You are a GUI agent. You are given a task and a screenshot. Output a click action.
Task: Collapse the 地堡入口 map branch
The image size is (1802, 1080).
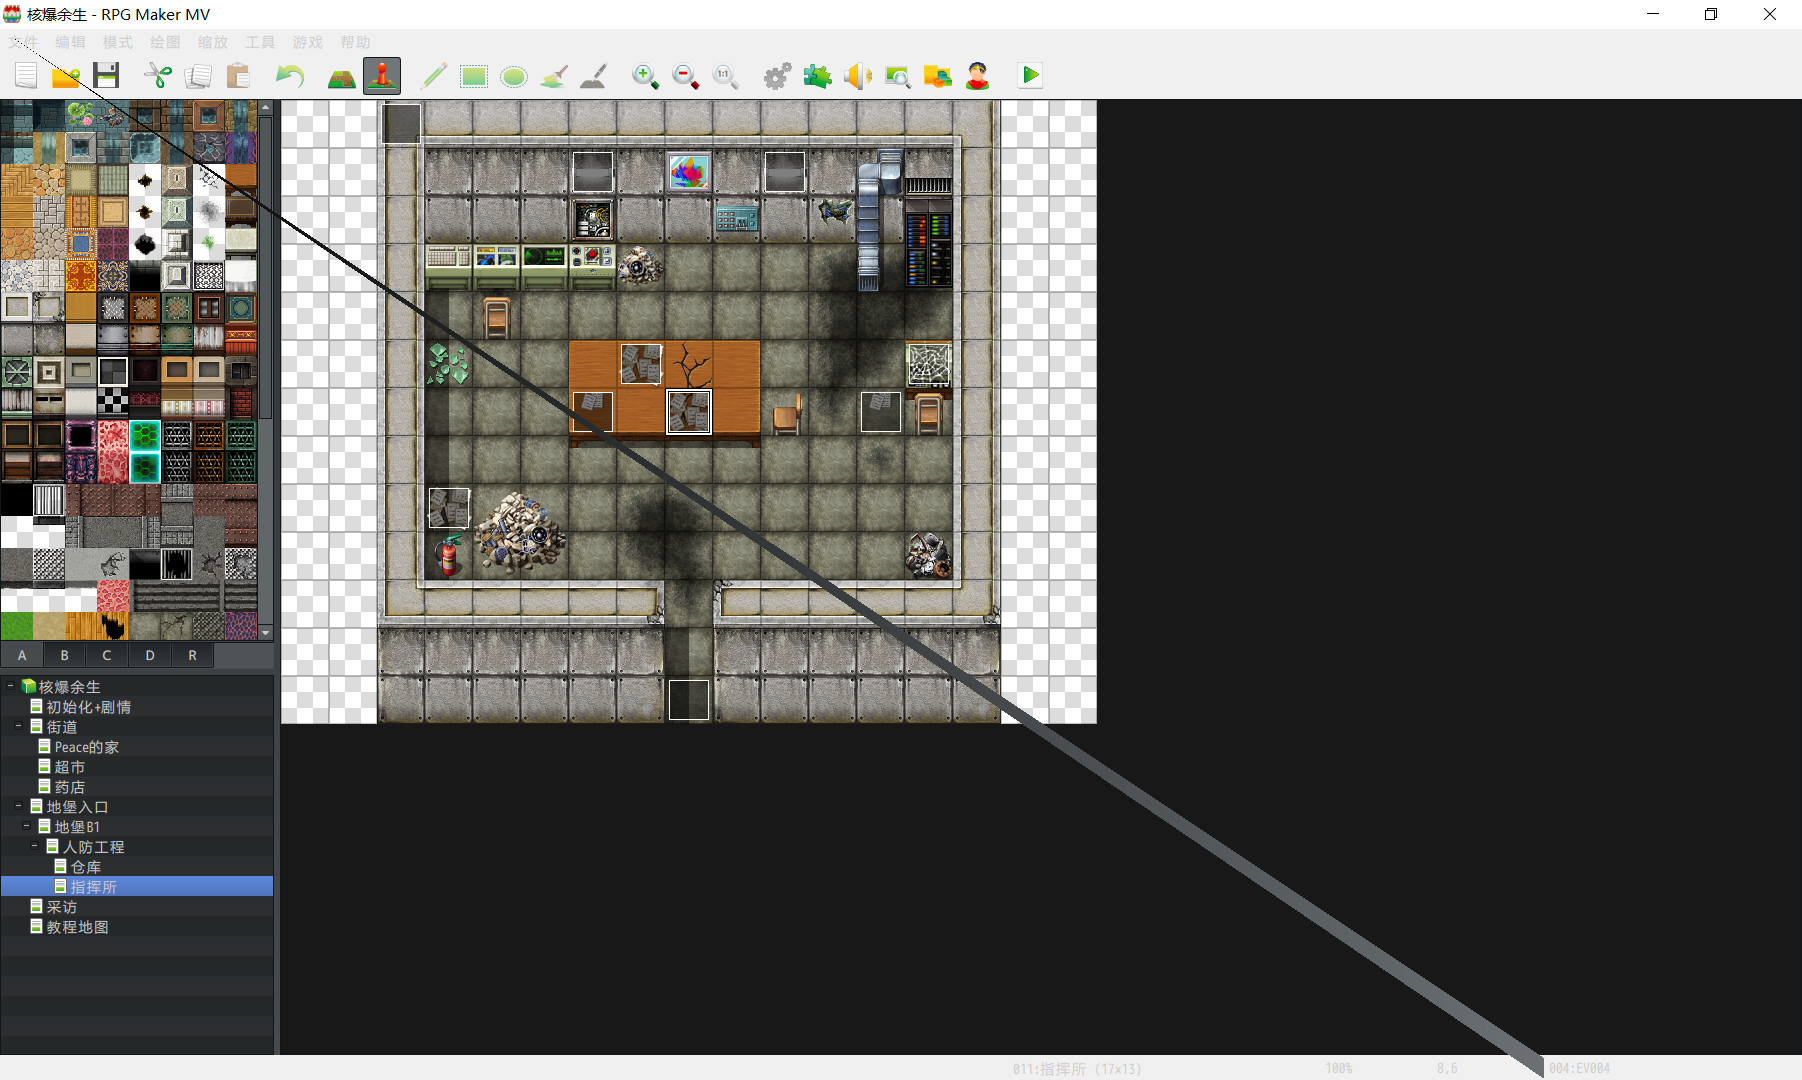coord(19,806)
